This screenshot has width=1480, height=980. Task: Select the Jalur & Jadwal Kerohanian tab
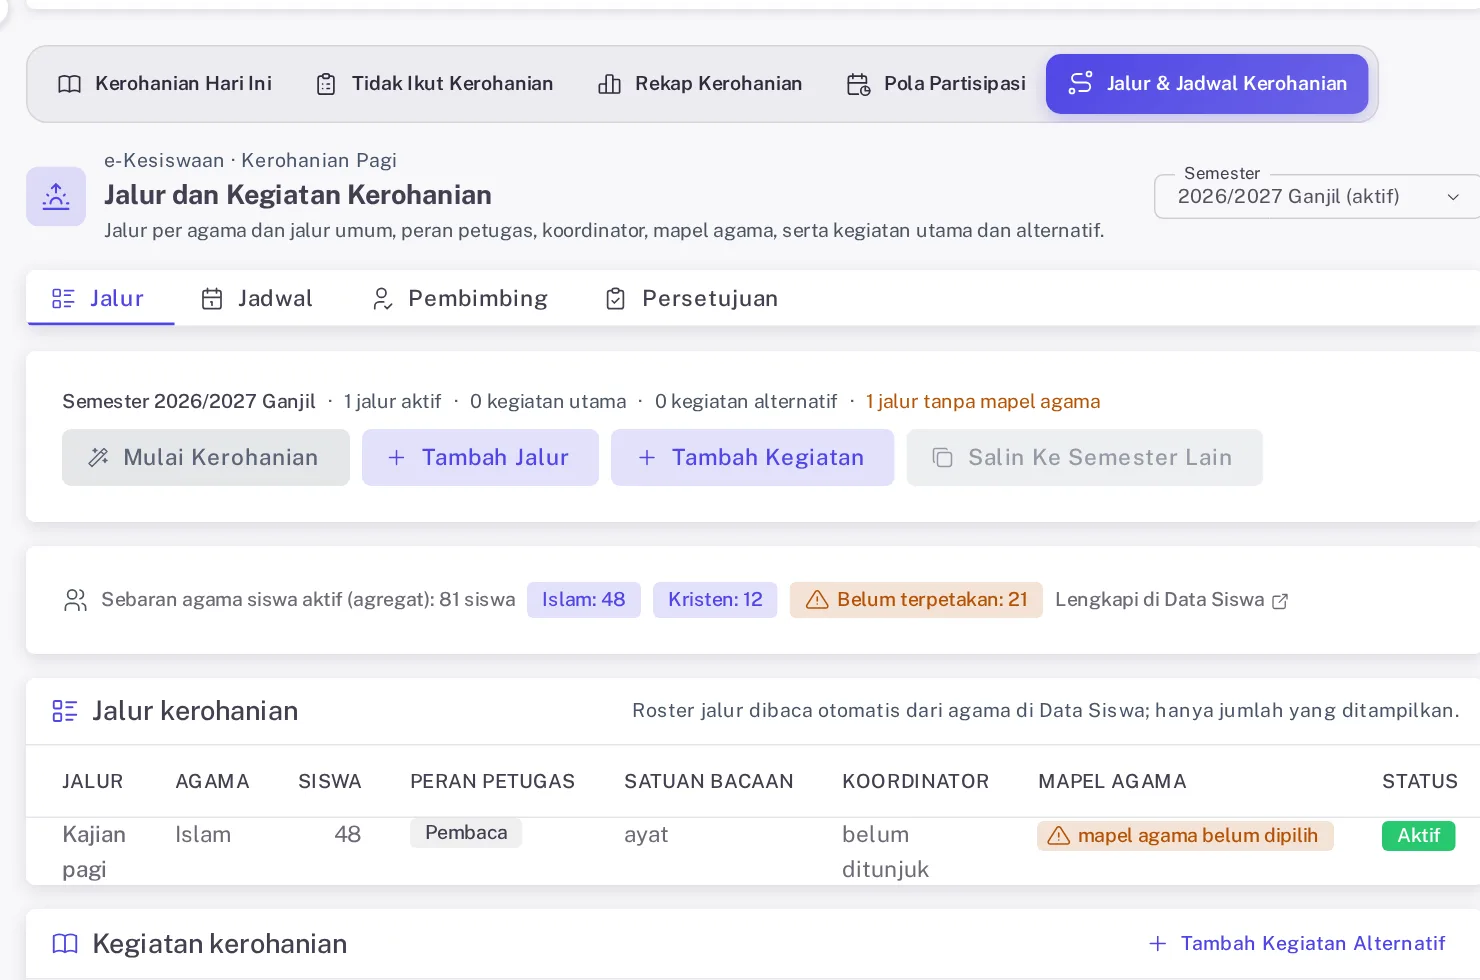tap(1207, 84)
